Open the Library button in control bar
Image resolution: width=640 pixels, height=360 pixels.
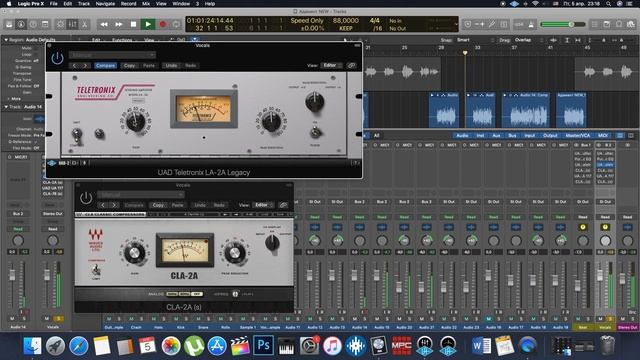pyautogui.click(x=9, y=24)
